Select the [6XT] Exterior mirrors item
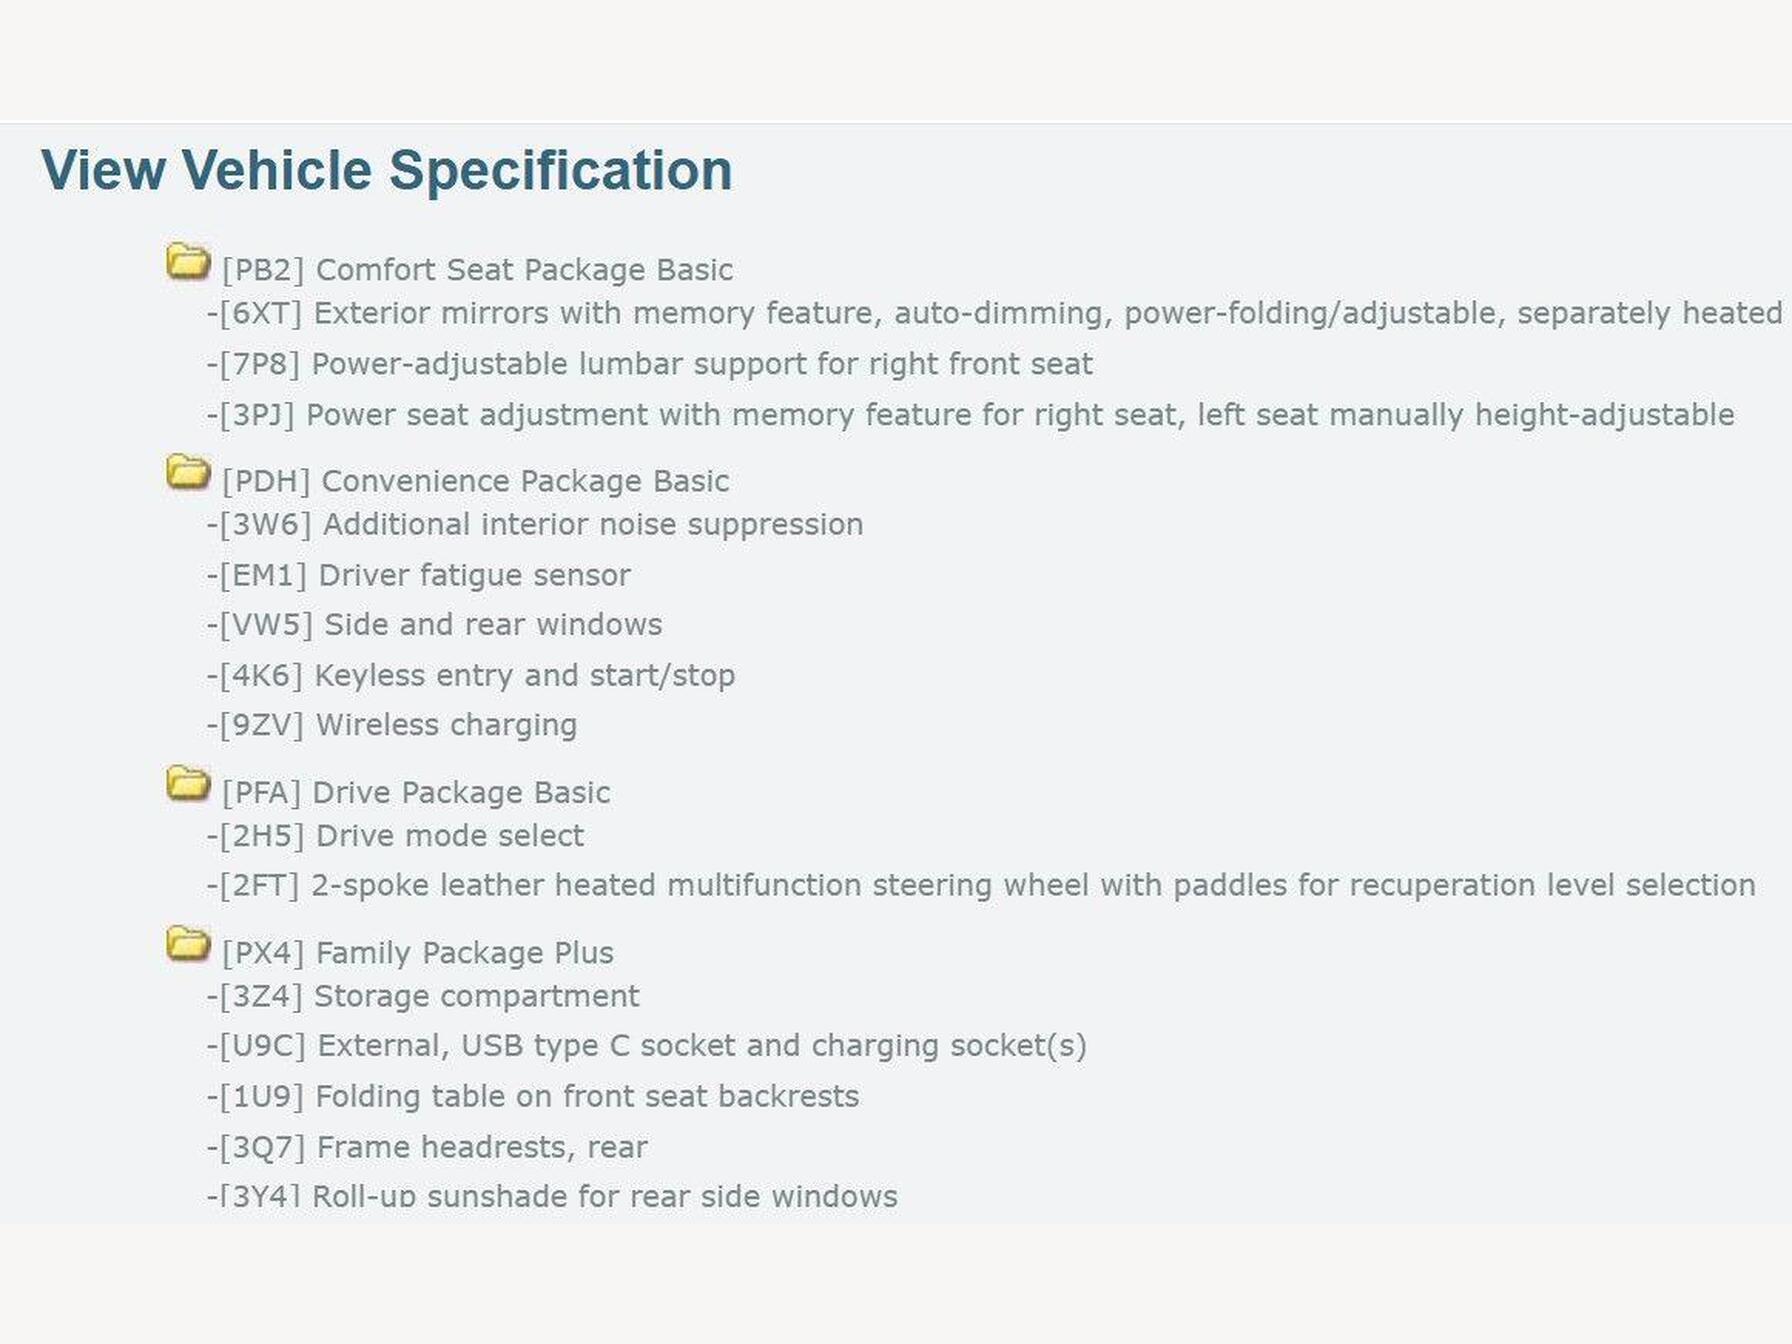The image size is (1792, 1344). click(995, 314)
